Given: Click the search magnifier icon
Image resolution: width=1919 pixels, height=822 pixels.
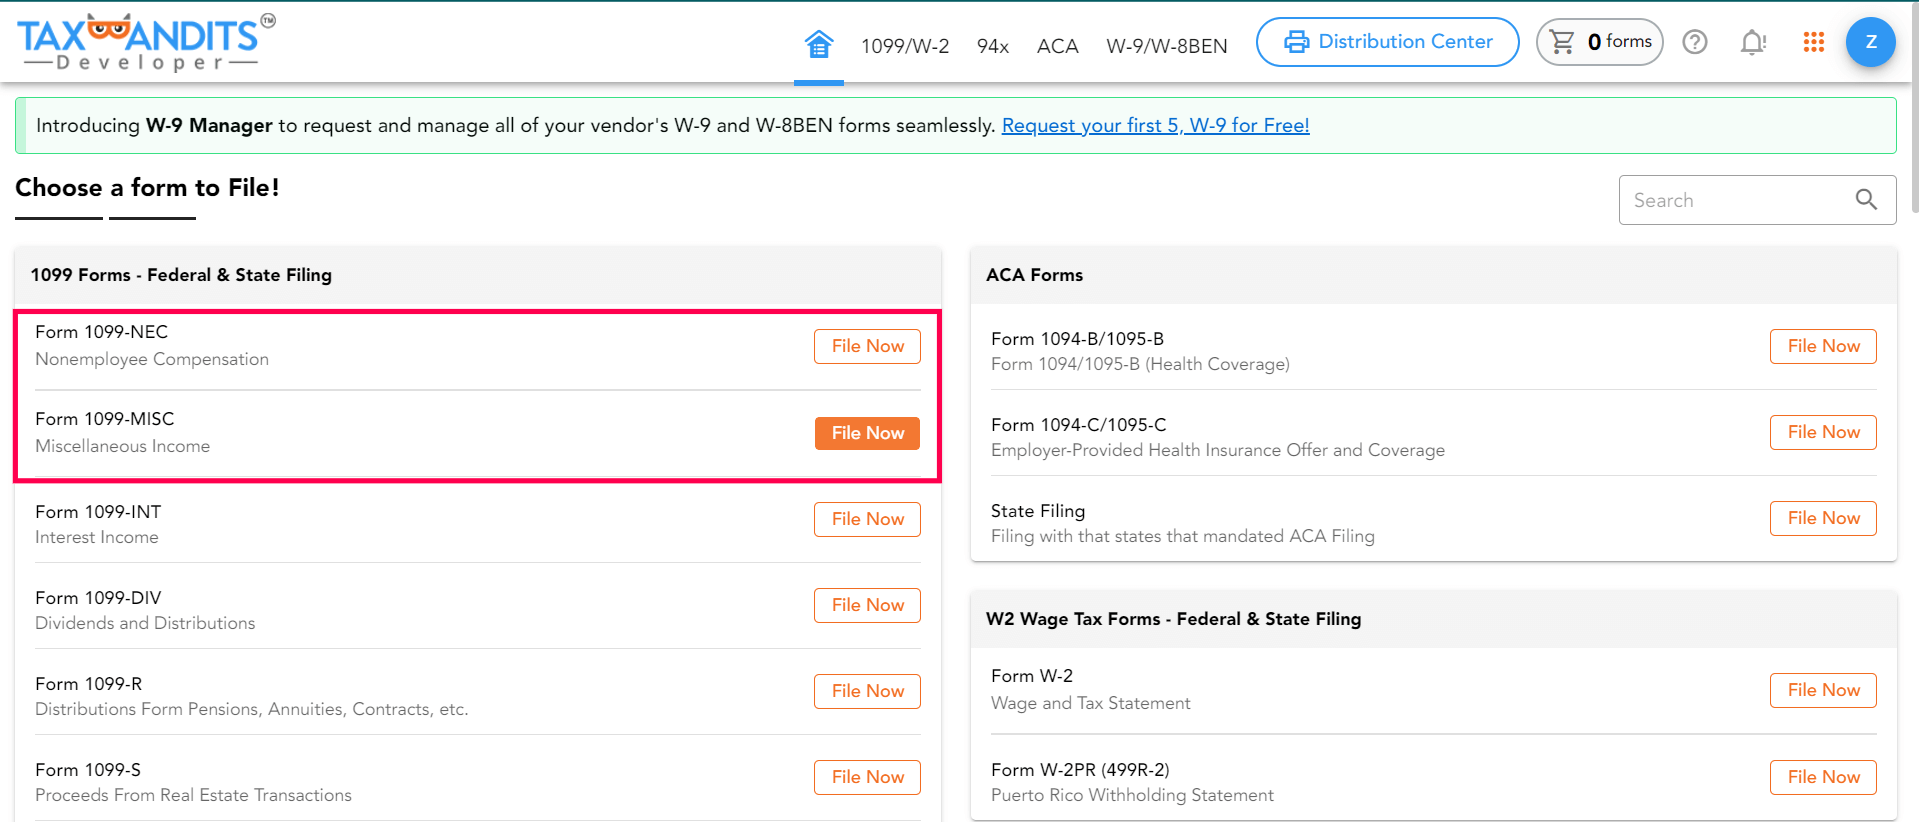Looking at the screenshot, I should (1865, 200).
